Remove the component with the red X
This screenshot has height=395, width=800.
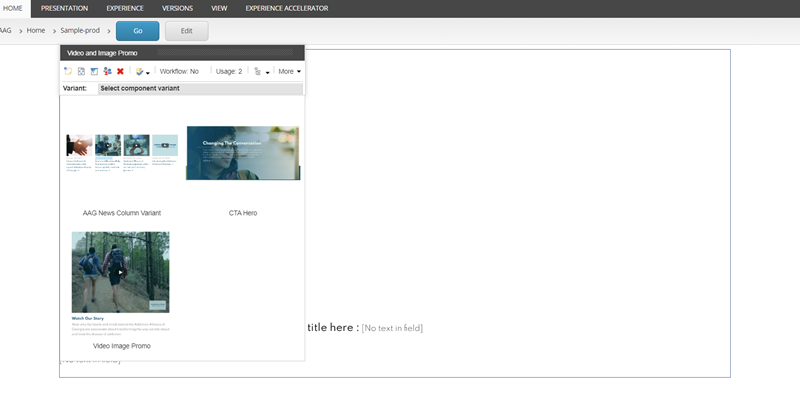click(120, 71)
